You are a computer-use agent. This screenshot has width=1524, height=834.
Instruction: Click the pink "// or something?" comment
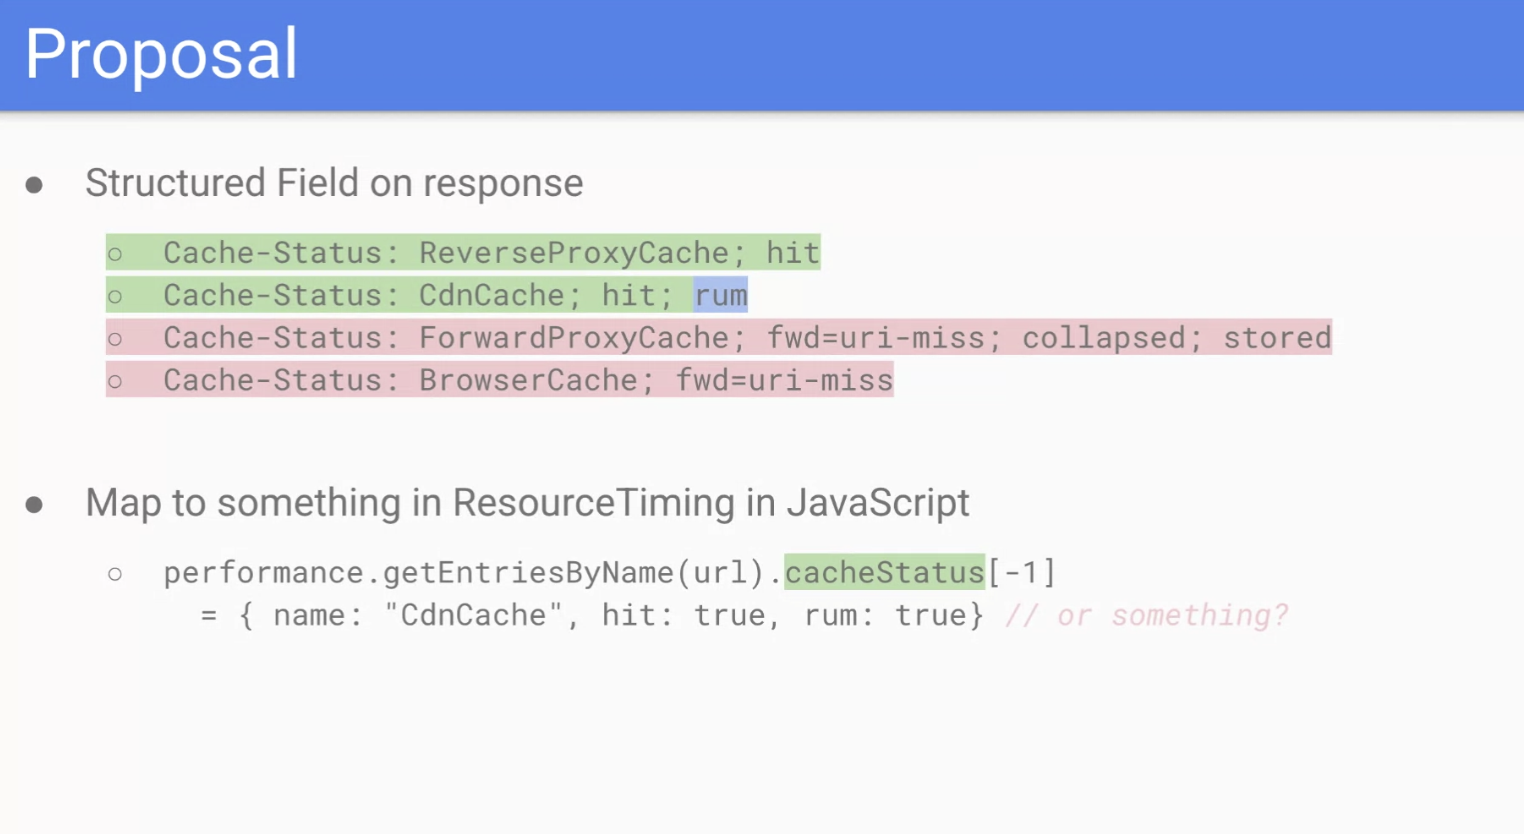(x=1147, y=614)
